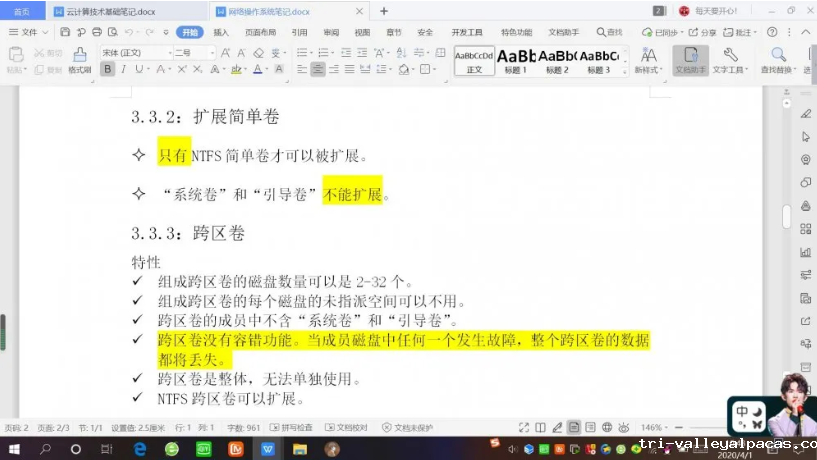The height and width of the screenshot is (460, 817).
Task: Apply superscript with the X² icon
Action: coord(181,69)
